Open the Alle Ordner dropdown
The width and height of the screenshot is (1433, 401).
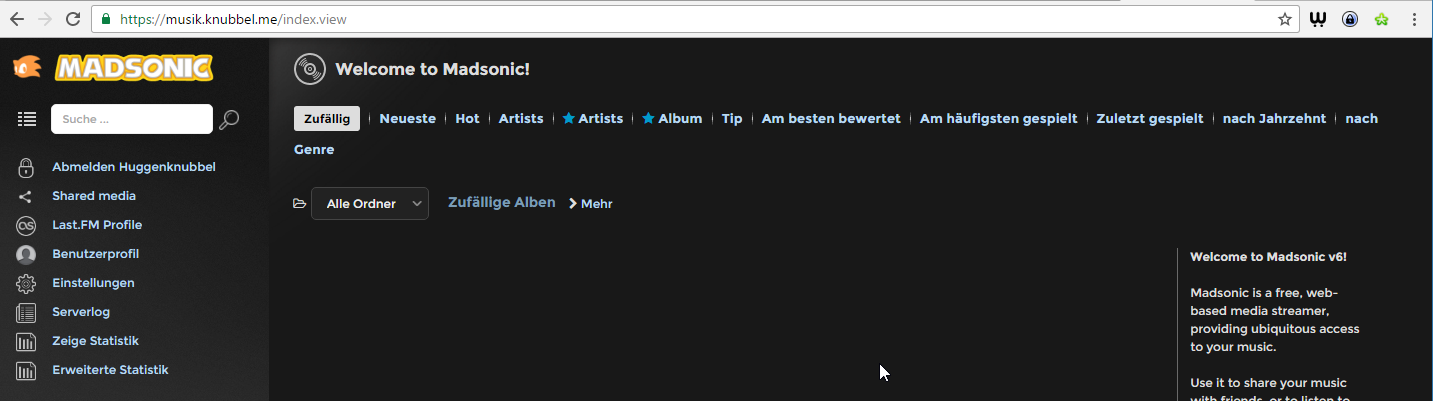click(x=369, y=204)
